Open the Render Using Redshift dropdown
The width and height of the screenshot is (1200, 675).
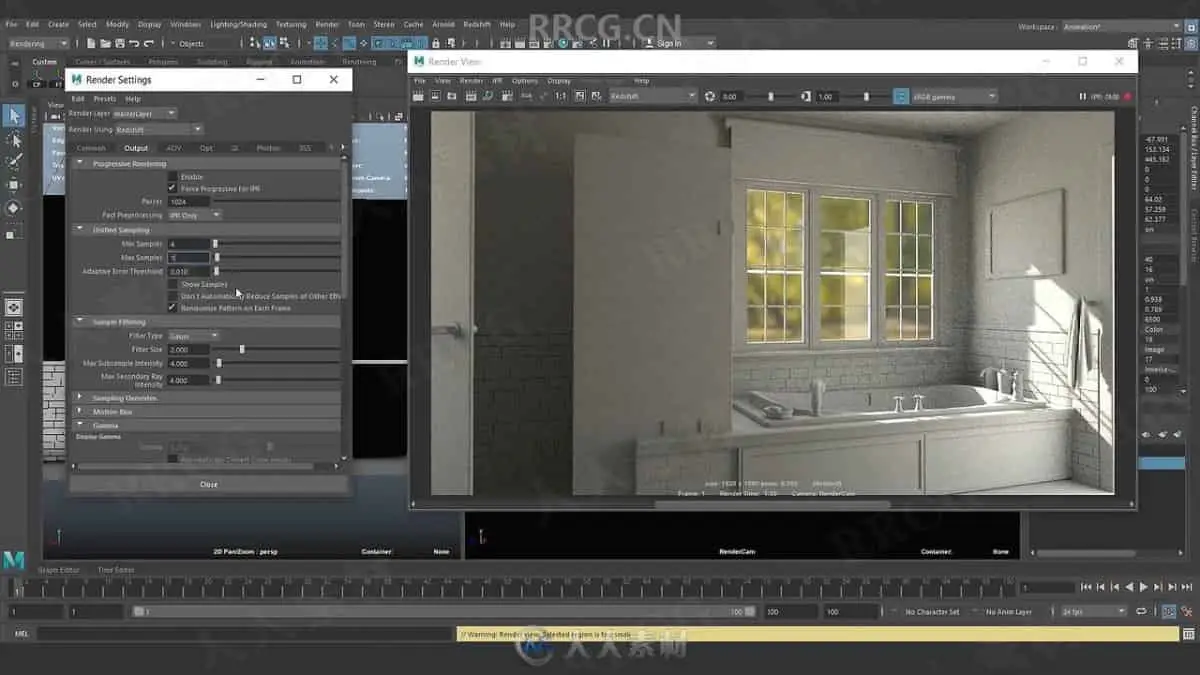tap(158, 129)
